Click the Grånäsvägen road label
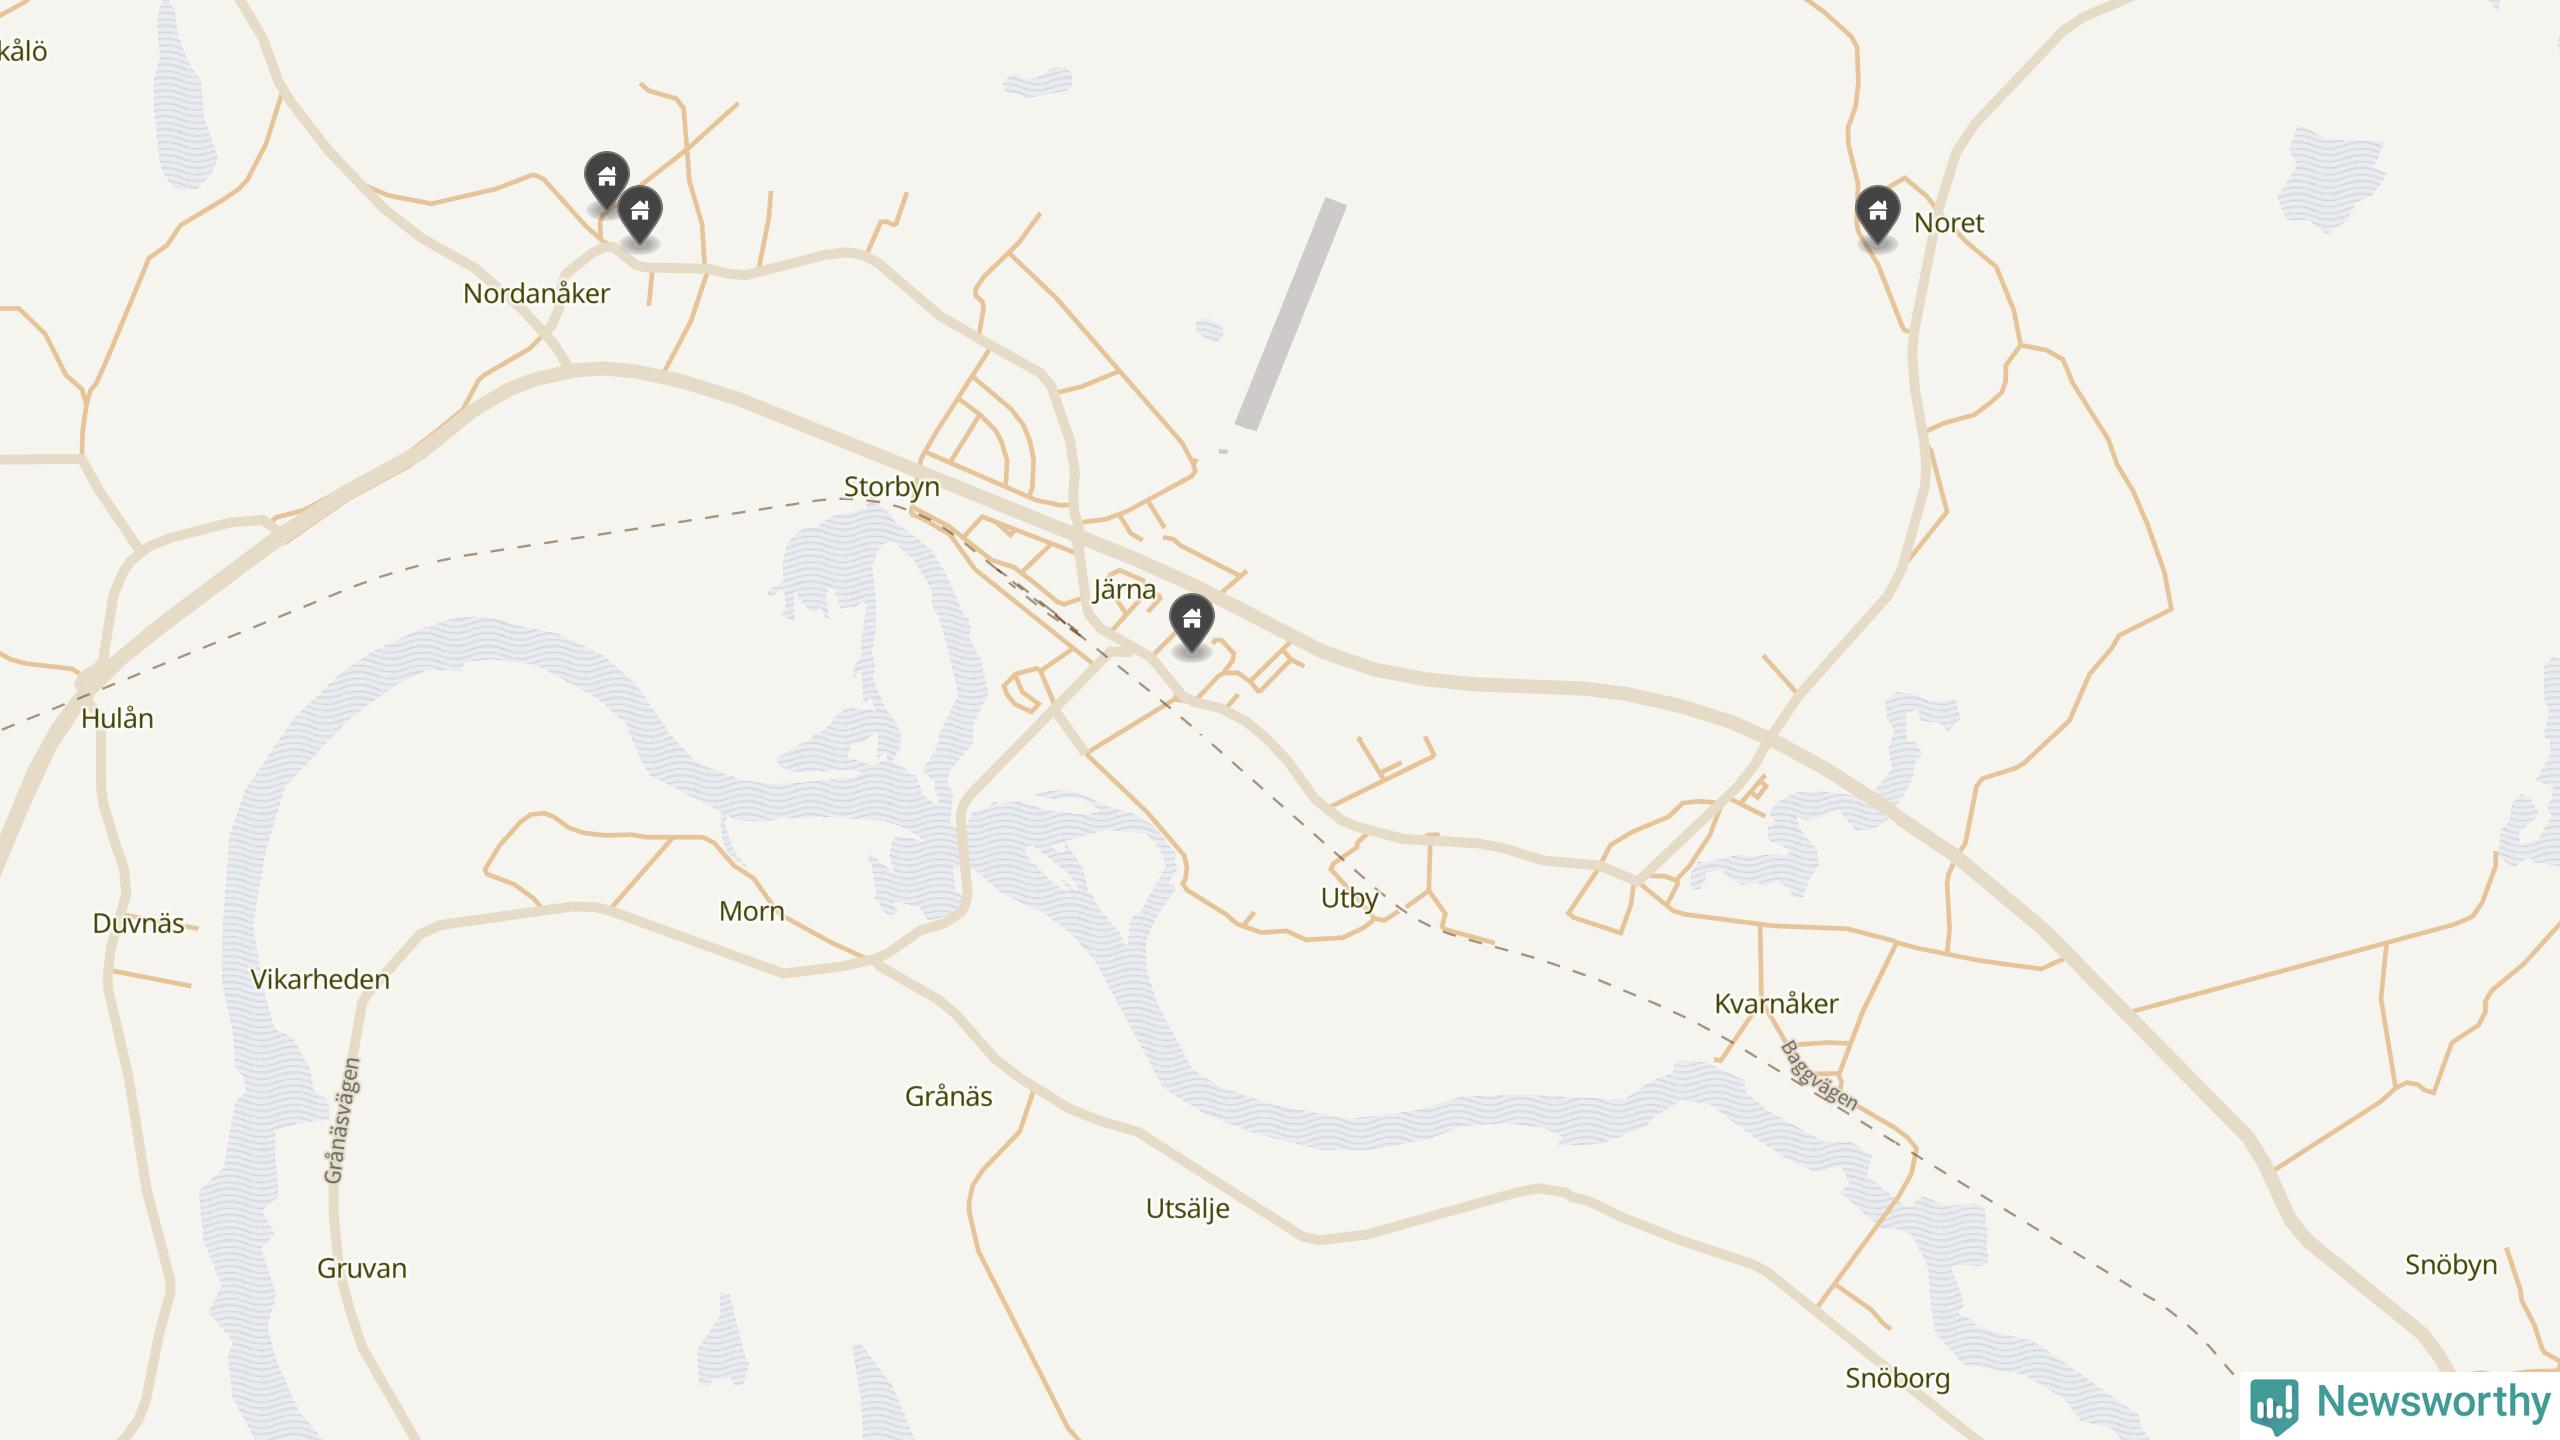Screen dimensions: 2560x1440 342,1120
